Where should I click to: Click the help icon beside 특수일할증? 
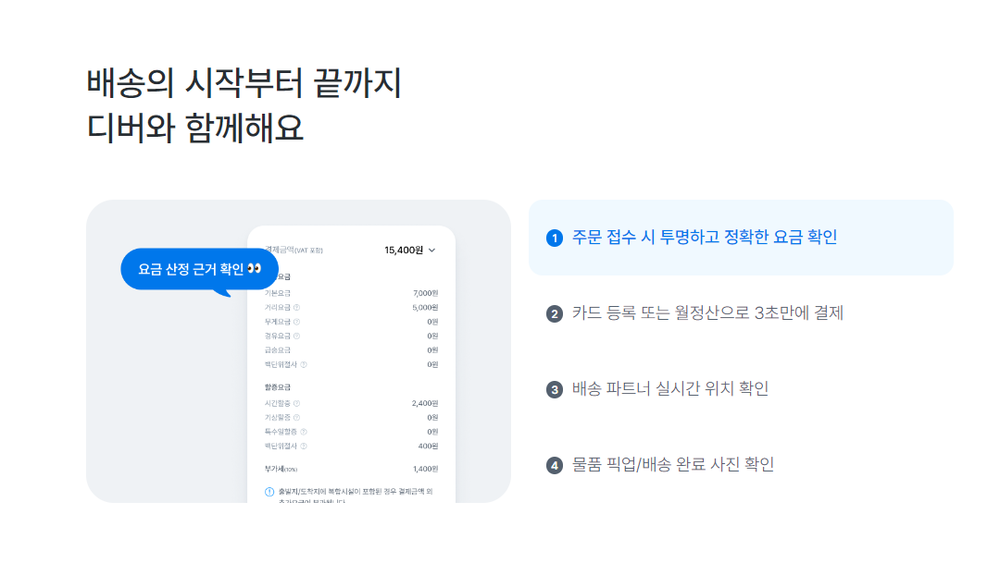(303, 432)
